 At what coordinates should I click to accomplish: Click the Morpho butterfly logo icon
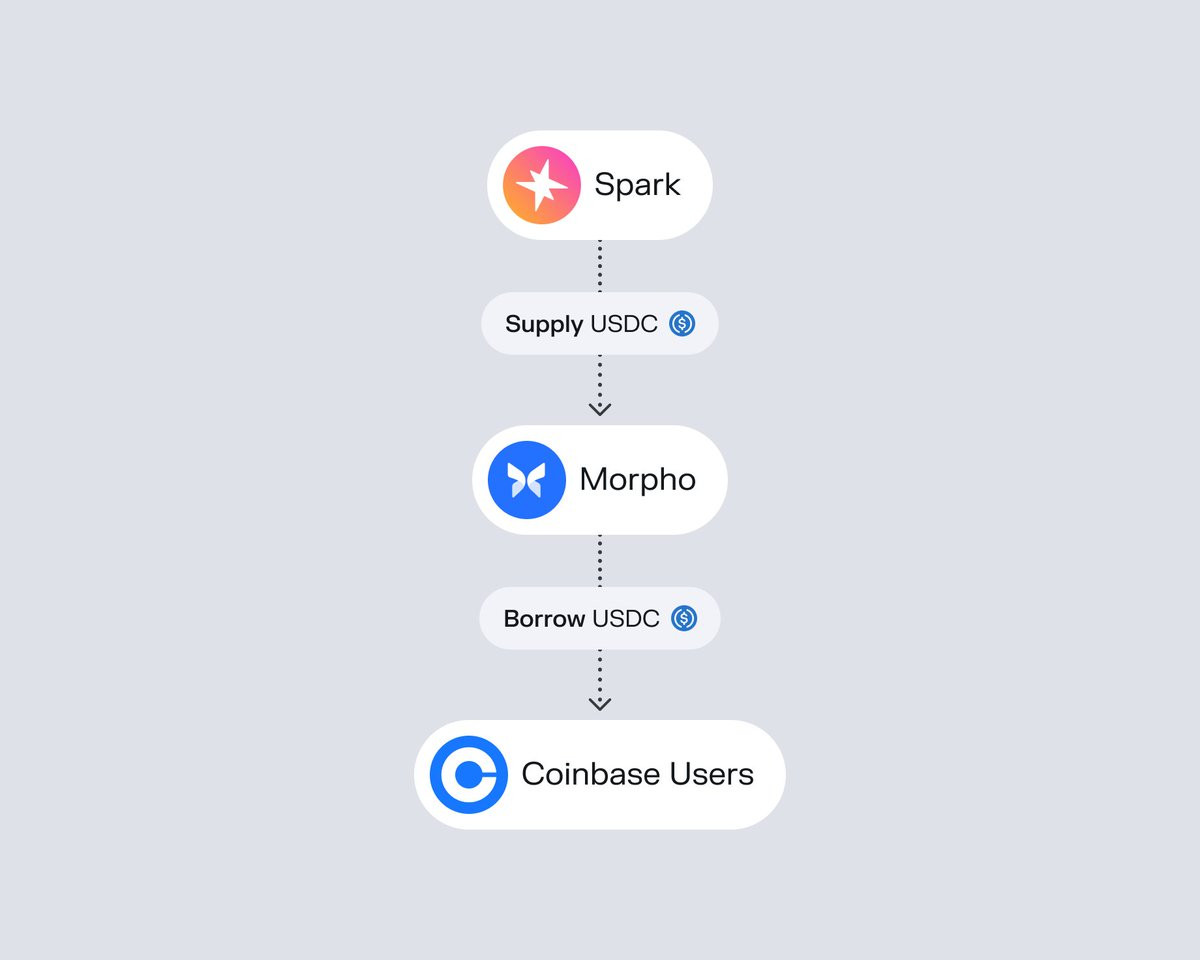[527, 480]
